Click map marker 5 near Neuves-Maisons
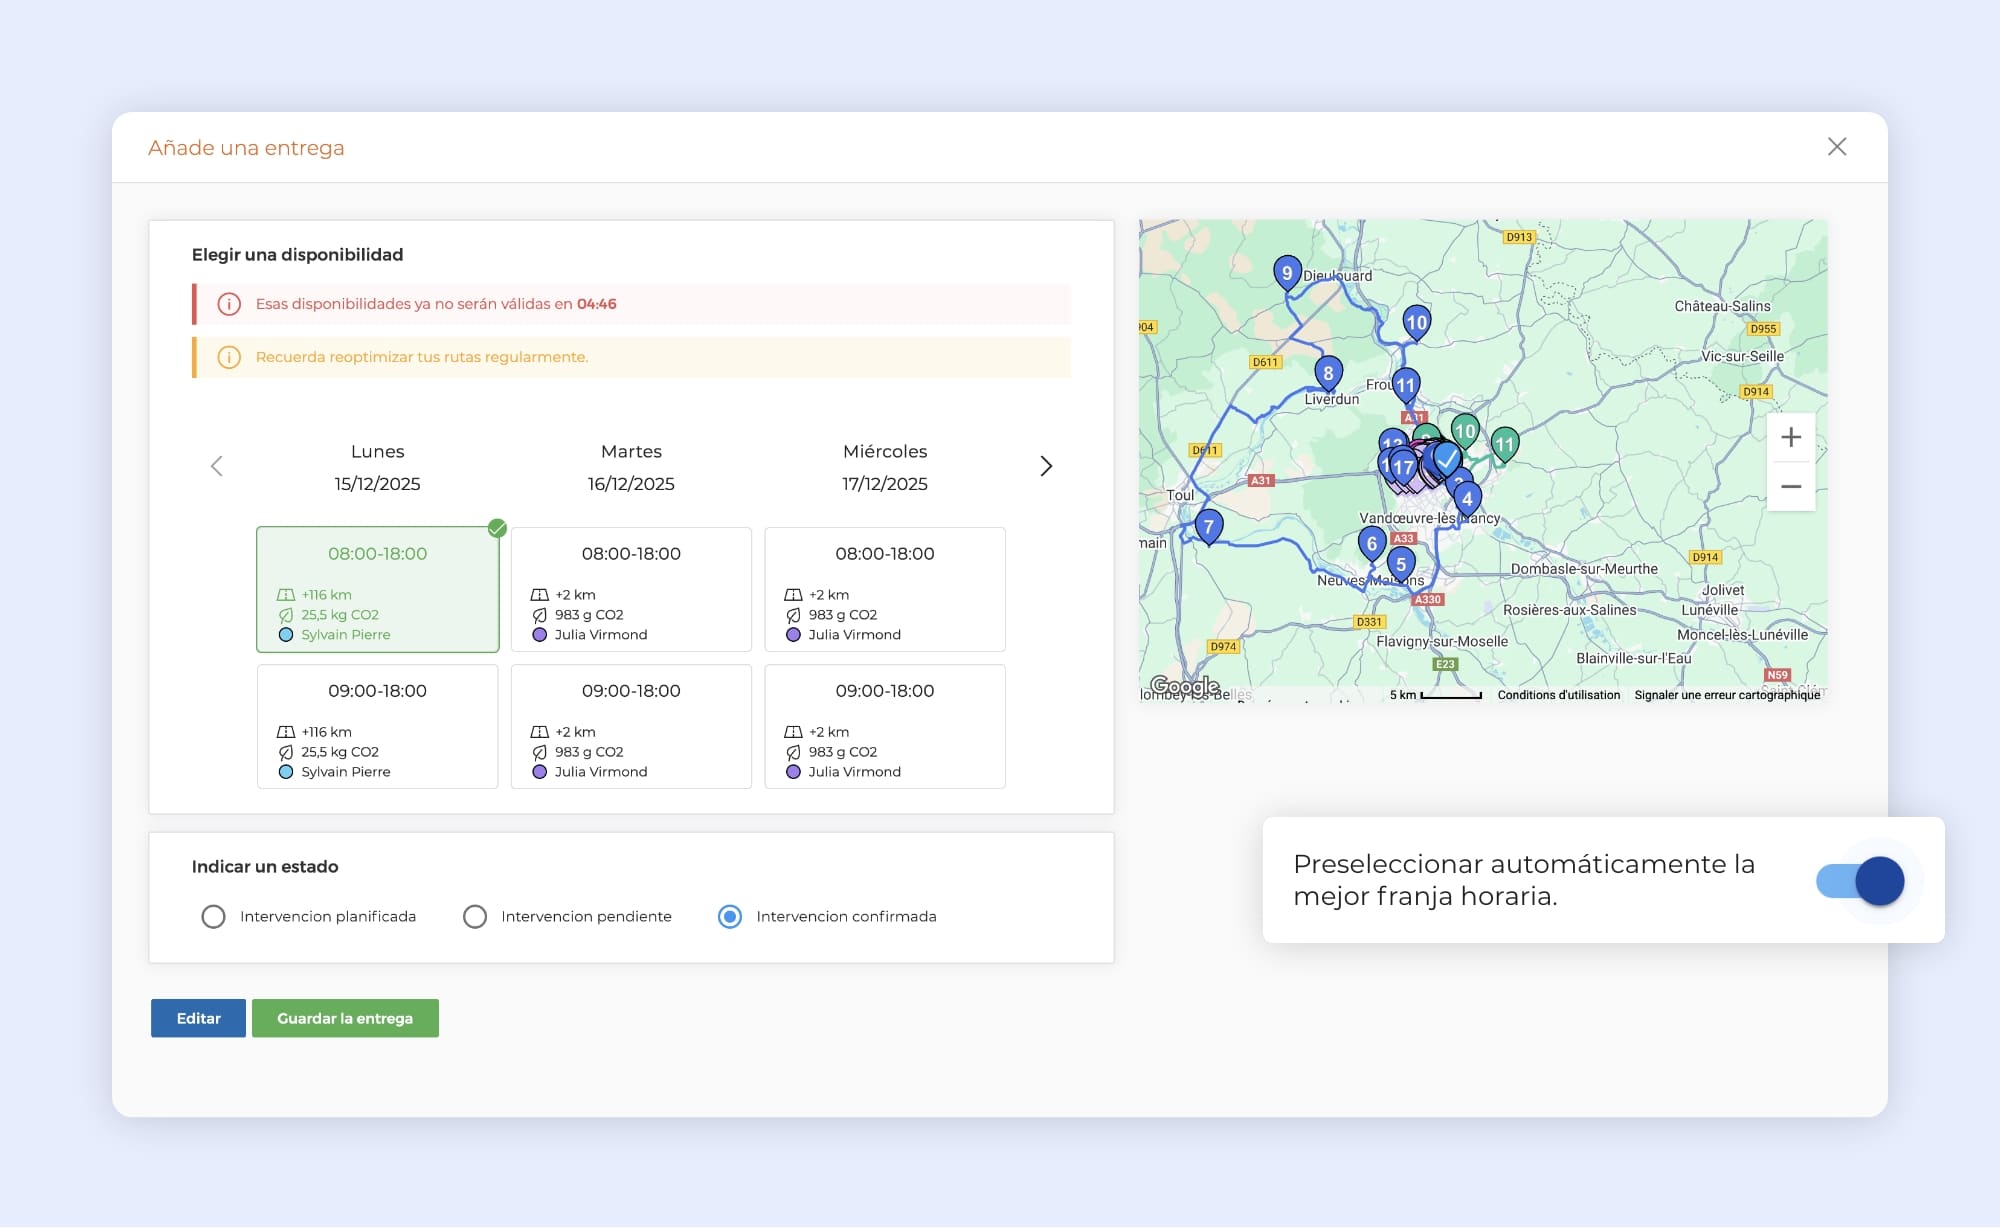 tap(1400, 564)
